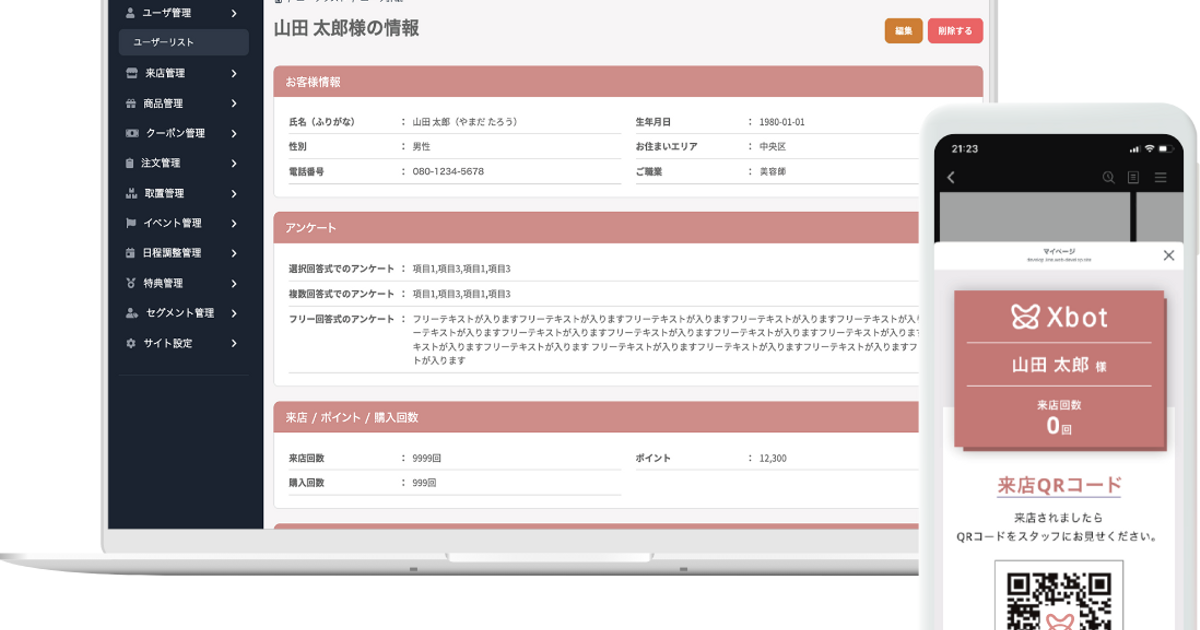Click the store icon beside 来店管理
This screenshot has height=630, width=1200.
[131, 73]
